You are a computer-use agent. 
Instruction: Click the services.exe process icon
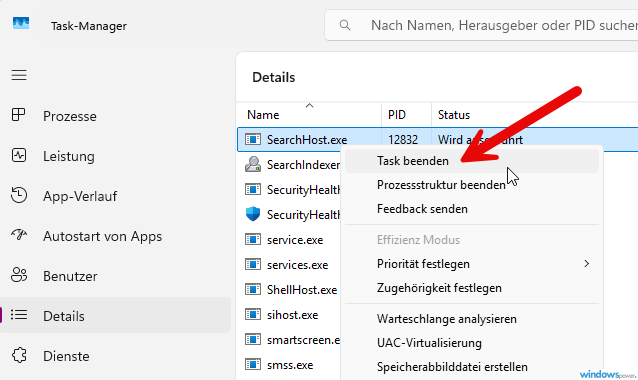pyautogui.click(x=253, y=264)
